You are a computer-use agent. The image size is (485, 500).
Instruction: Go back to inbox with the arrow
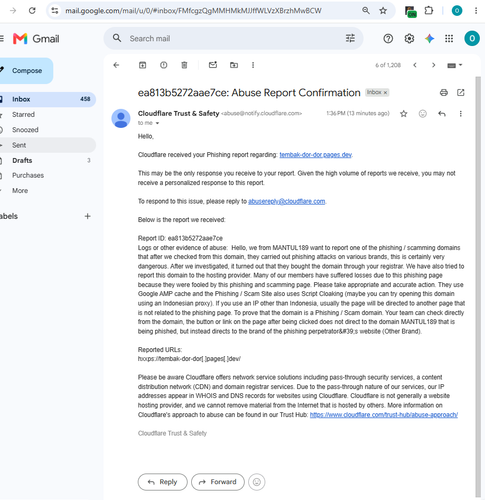click(116, 65)
